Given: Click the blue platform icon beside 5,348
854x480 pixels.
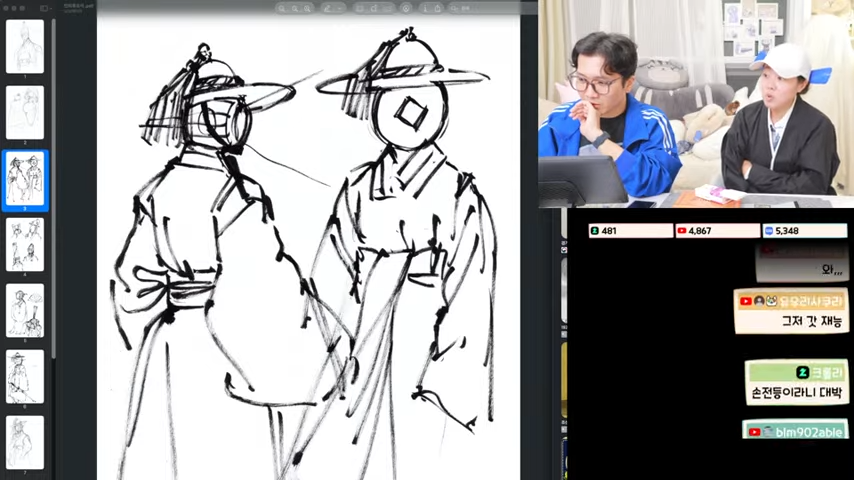Looking at the screenshot, I should [768, 231].
